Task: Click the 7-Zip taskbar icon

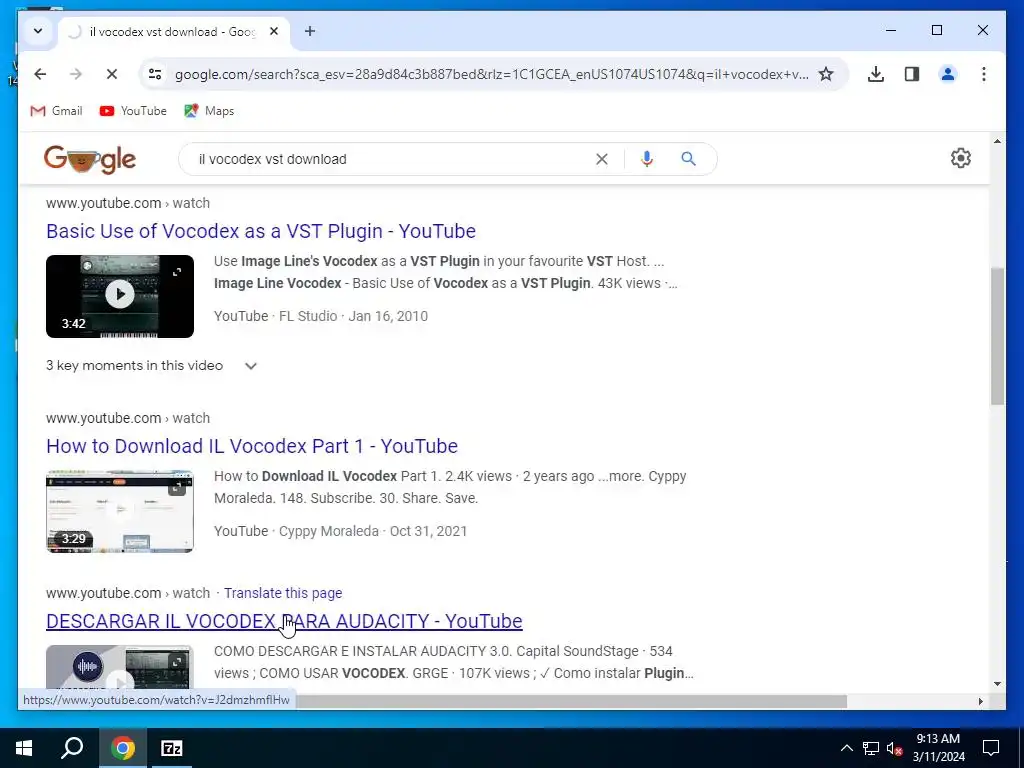Action: [x=172, y=748]
